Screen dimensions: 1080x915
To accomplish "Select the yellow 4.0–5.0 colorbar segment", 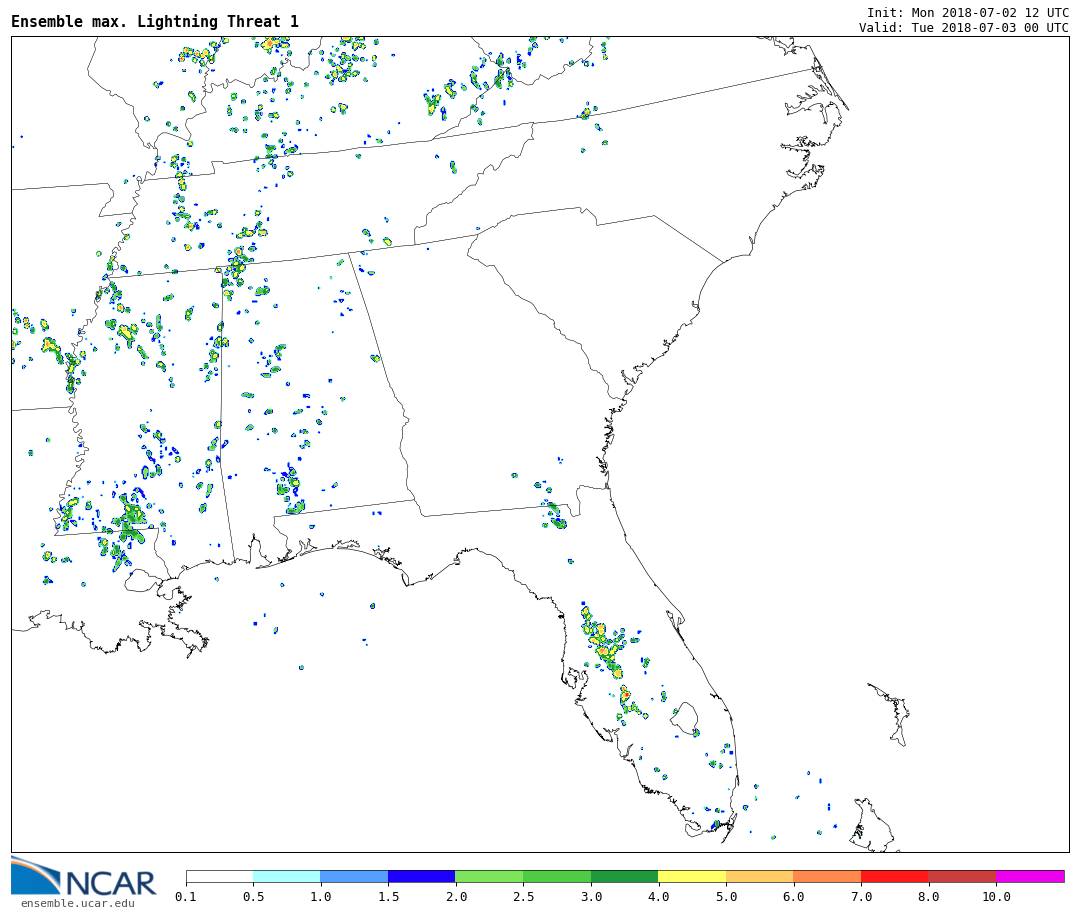I will [x=691, y=876].
